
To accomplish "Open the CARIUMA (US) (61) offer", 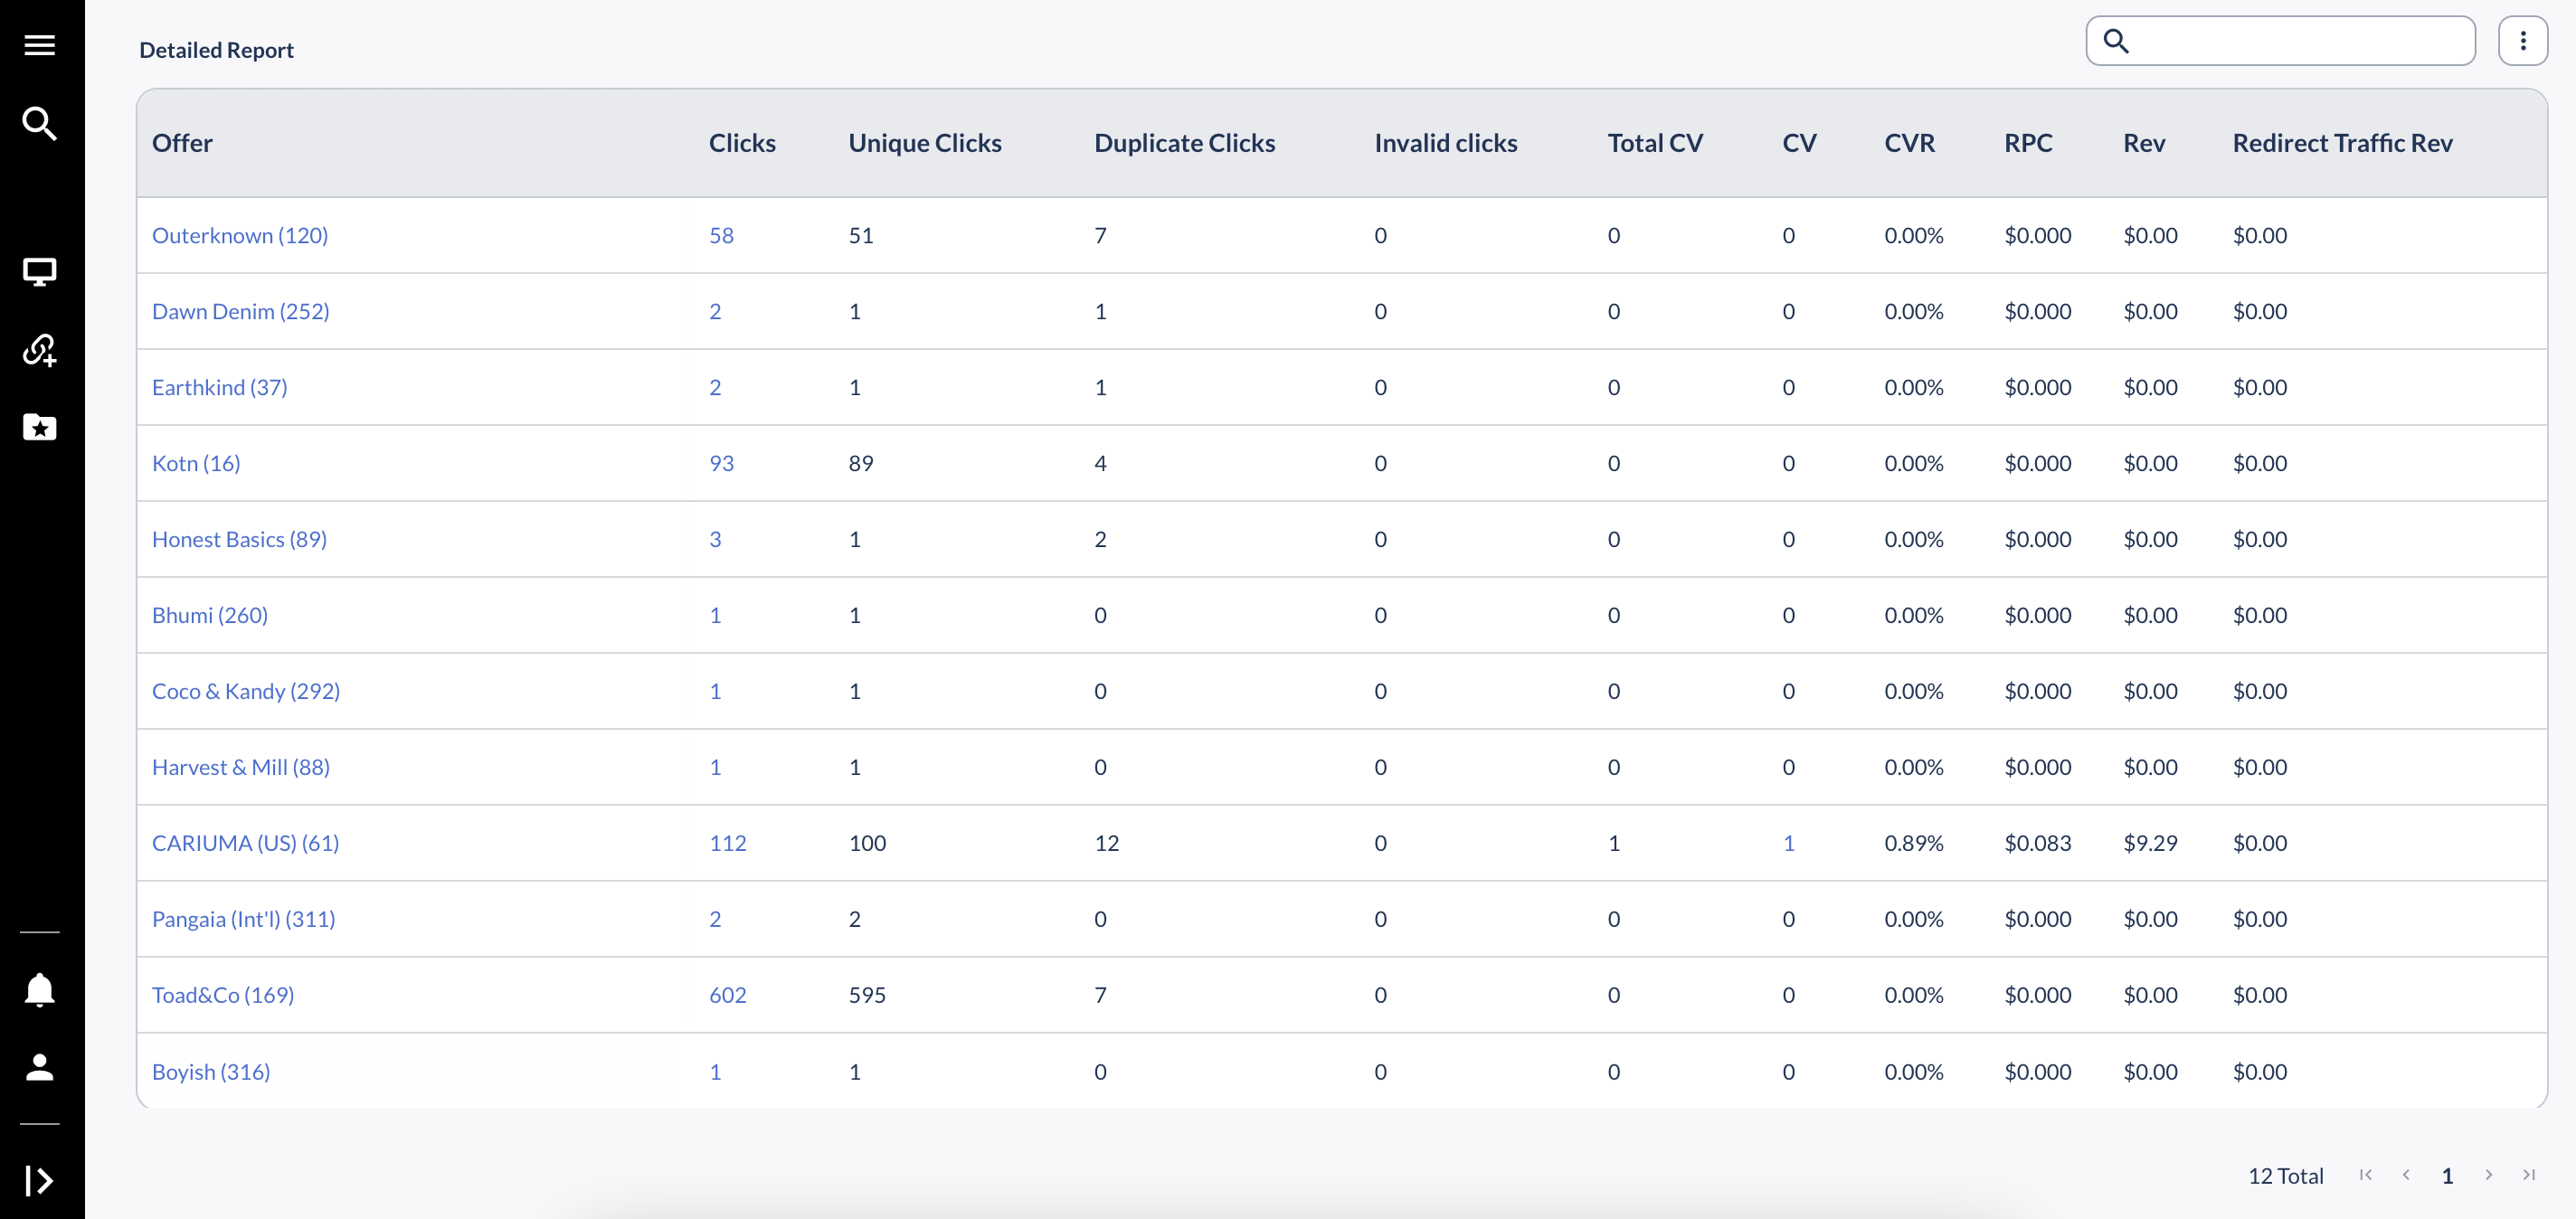I will (x=245, y=843).
